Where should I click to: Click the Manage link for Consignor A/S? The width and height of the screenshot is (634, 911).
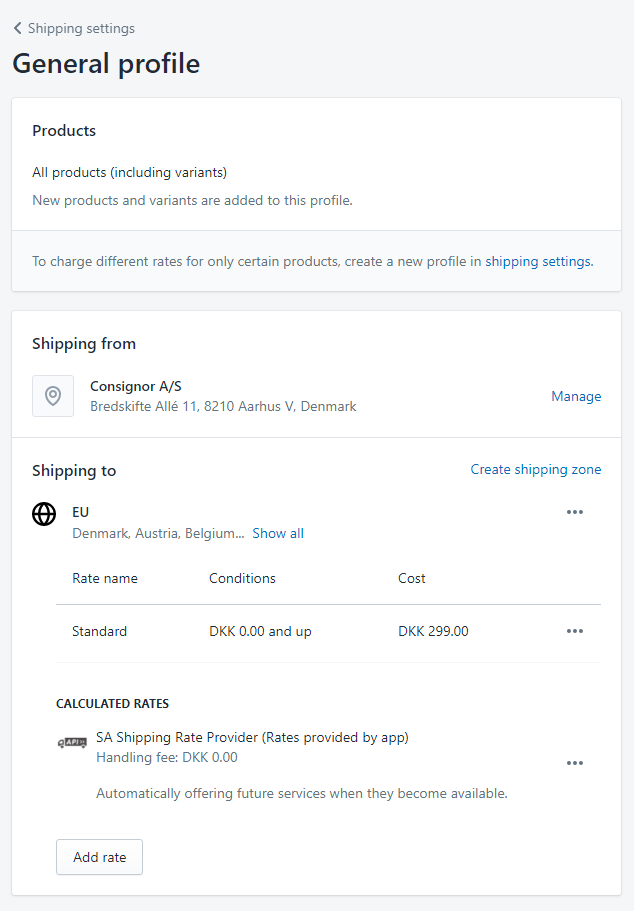[576, 397]
